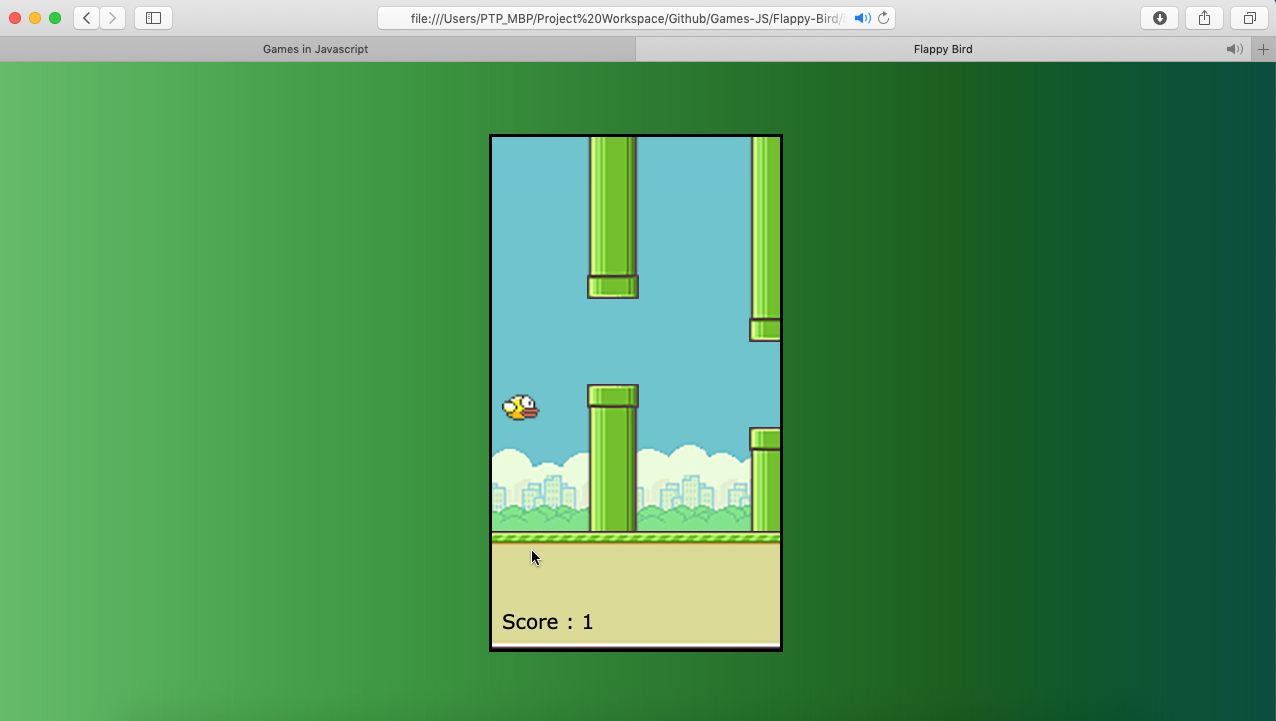
Task: Click the Score : 1 text
Action: coord(547,622)
